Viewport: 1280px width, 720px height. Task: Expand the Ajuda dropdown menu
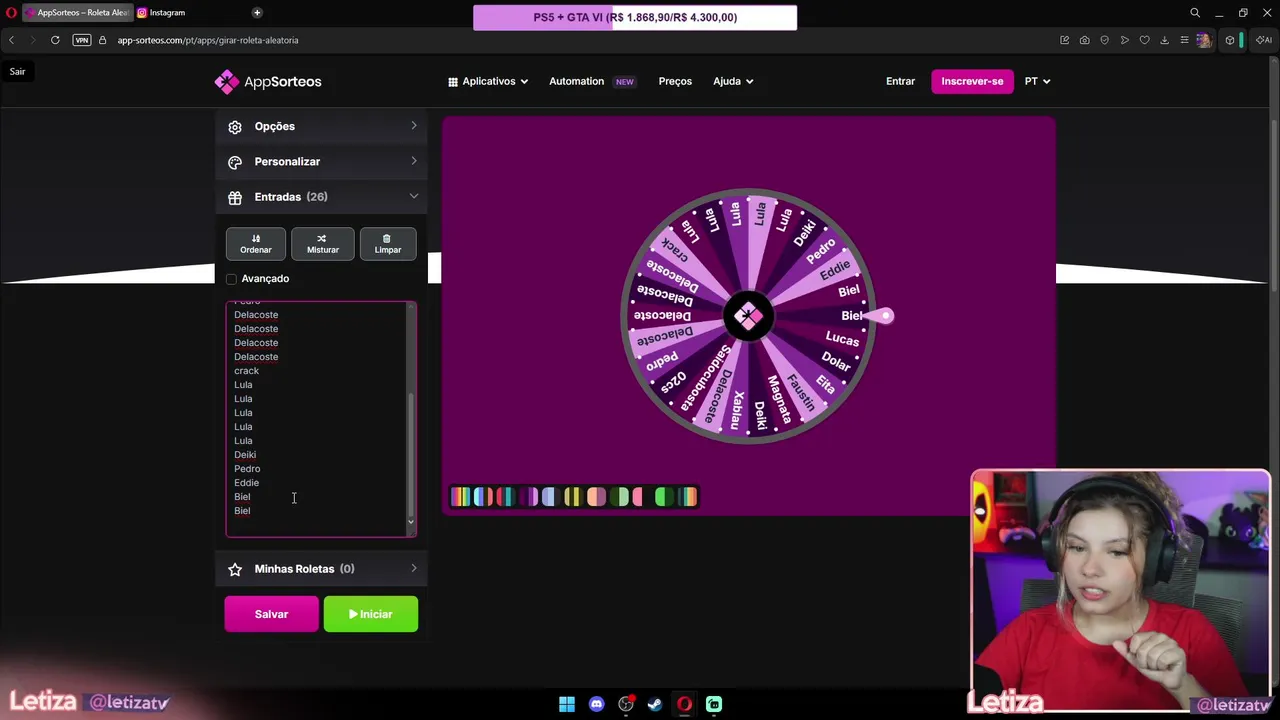(733, 82)
